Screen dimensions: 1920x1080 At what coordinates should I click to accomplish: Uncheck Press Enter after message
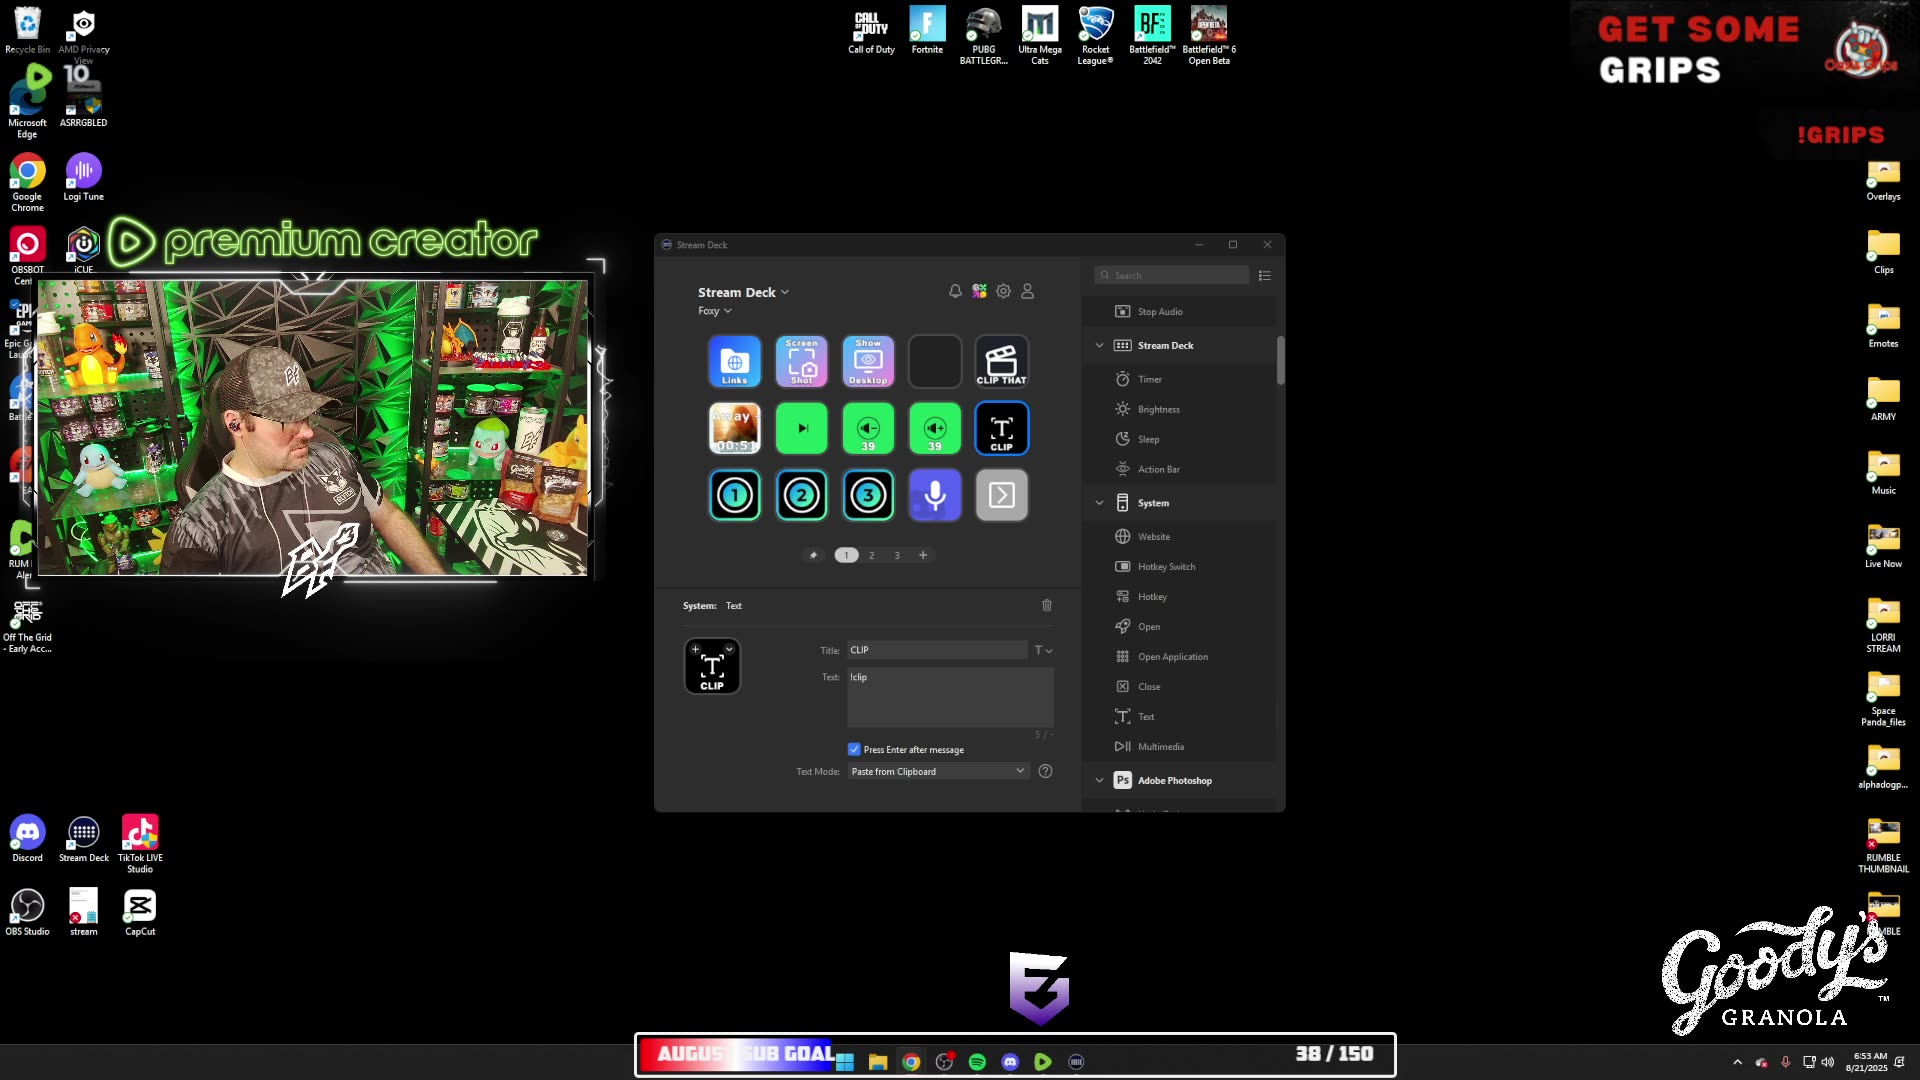[x=854, y=749]
